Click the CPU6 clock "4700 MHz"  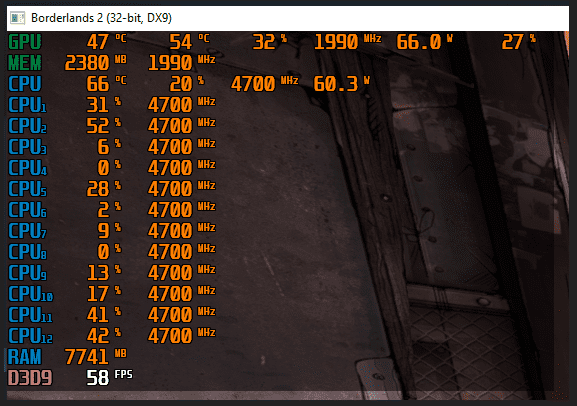tap(182, 209)
